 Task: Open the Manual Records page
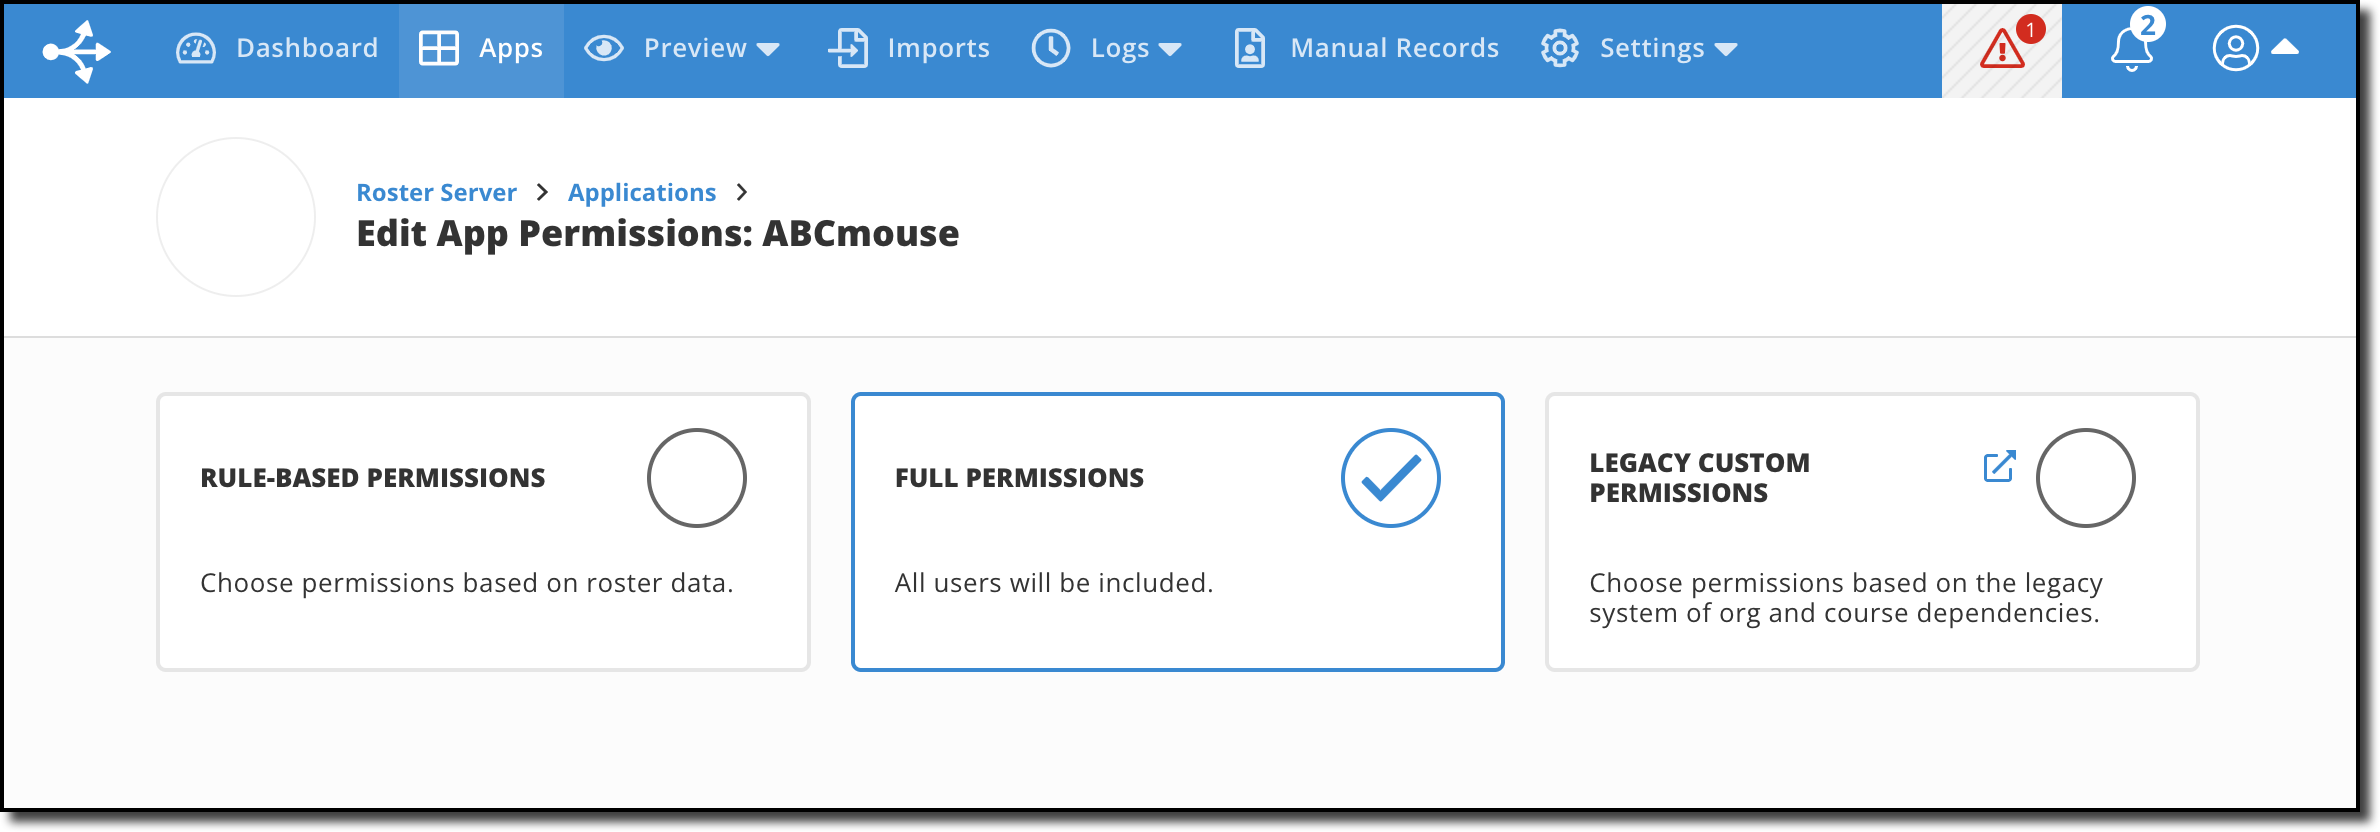click(1394, 47)
